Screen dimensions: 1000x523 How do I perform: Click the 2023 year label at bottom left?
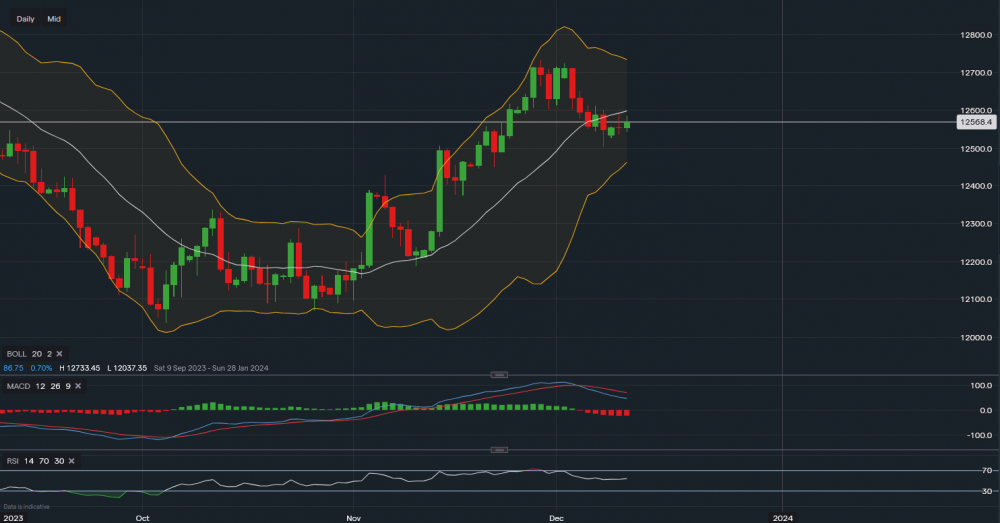pyautogui.click(x=12, y=518)
